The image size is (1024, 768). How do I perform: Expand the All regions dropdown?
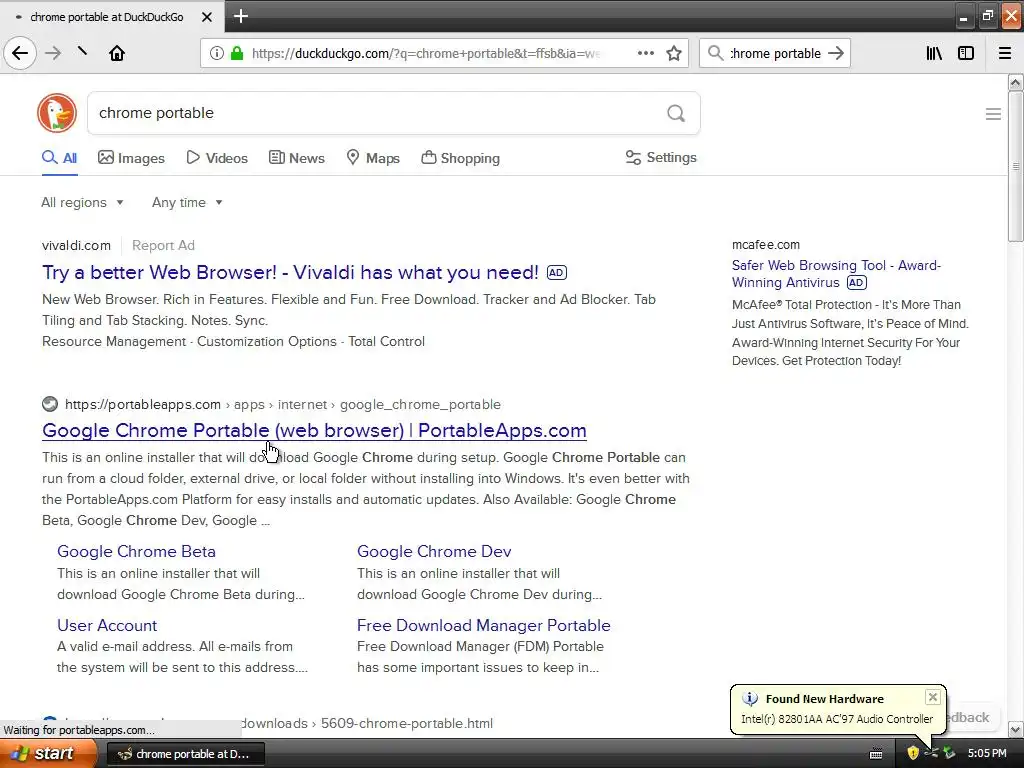[82, 202]
